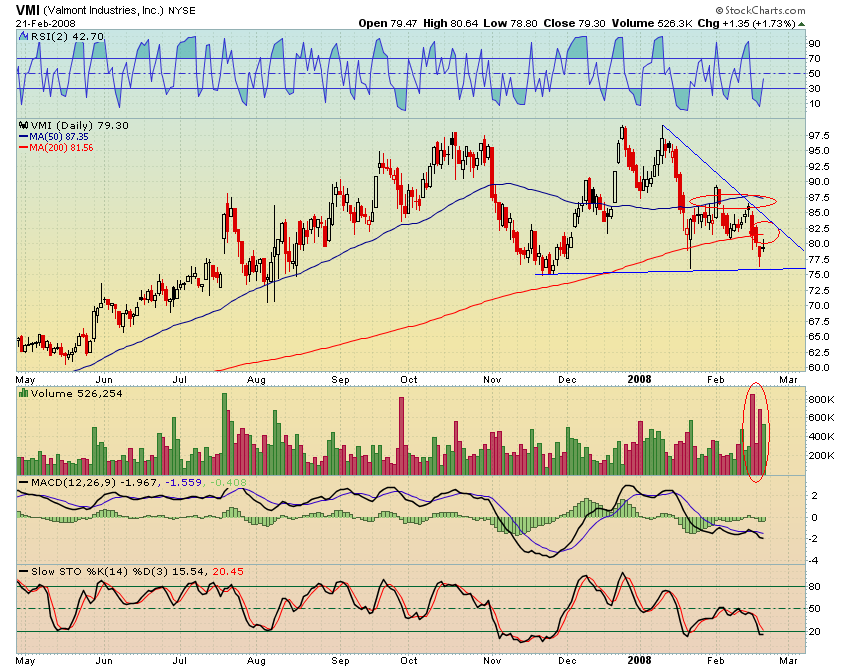The image size is (850, 668).
Task: Click the green MACD histogram value -0.408
Action: point(227,483)
